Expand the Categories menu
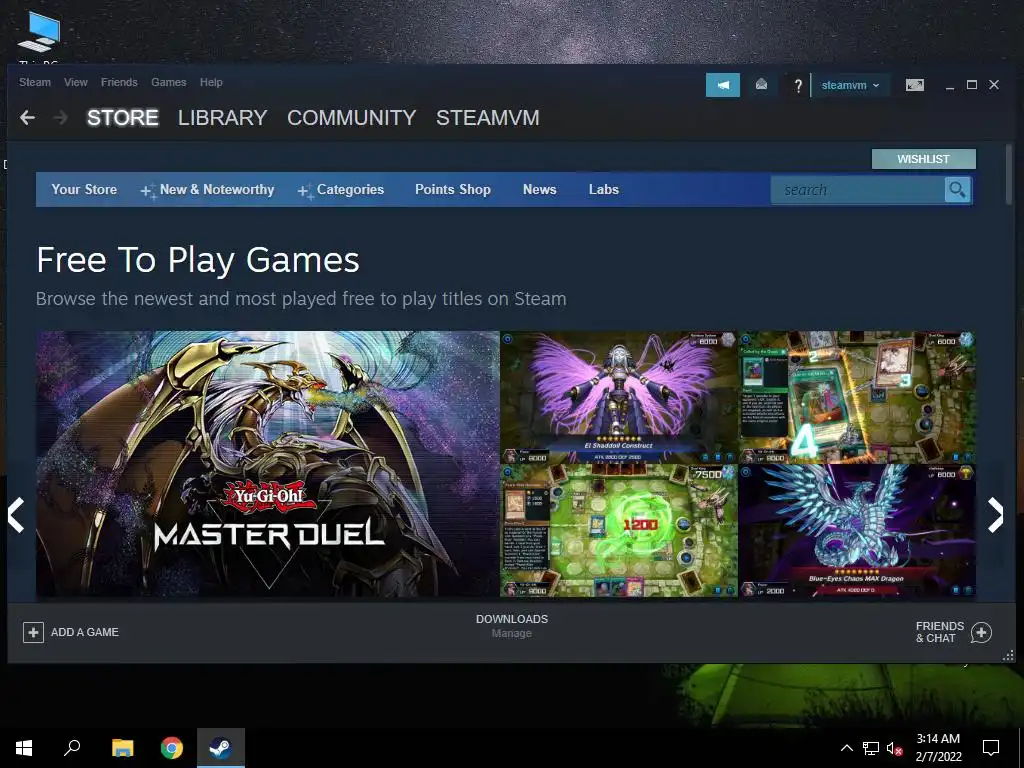This screenshot has height=768, width=1024. click(341, 189)
